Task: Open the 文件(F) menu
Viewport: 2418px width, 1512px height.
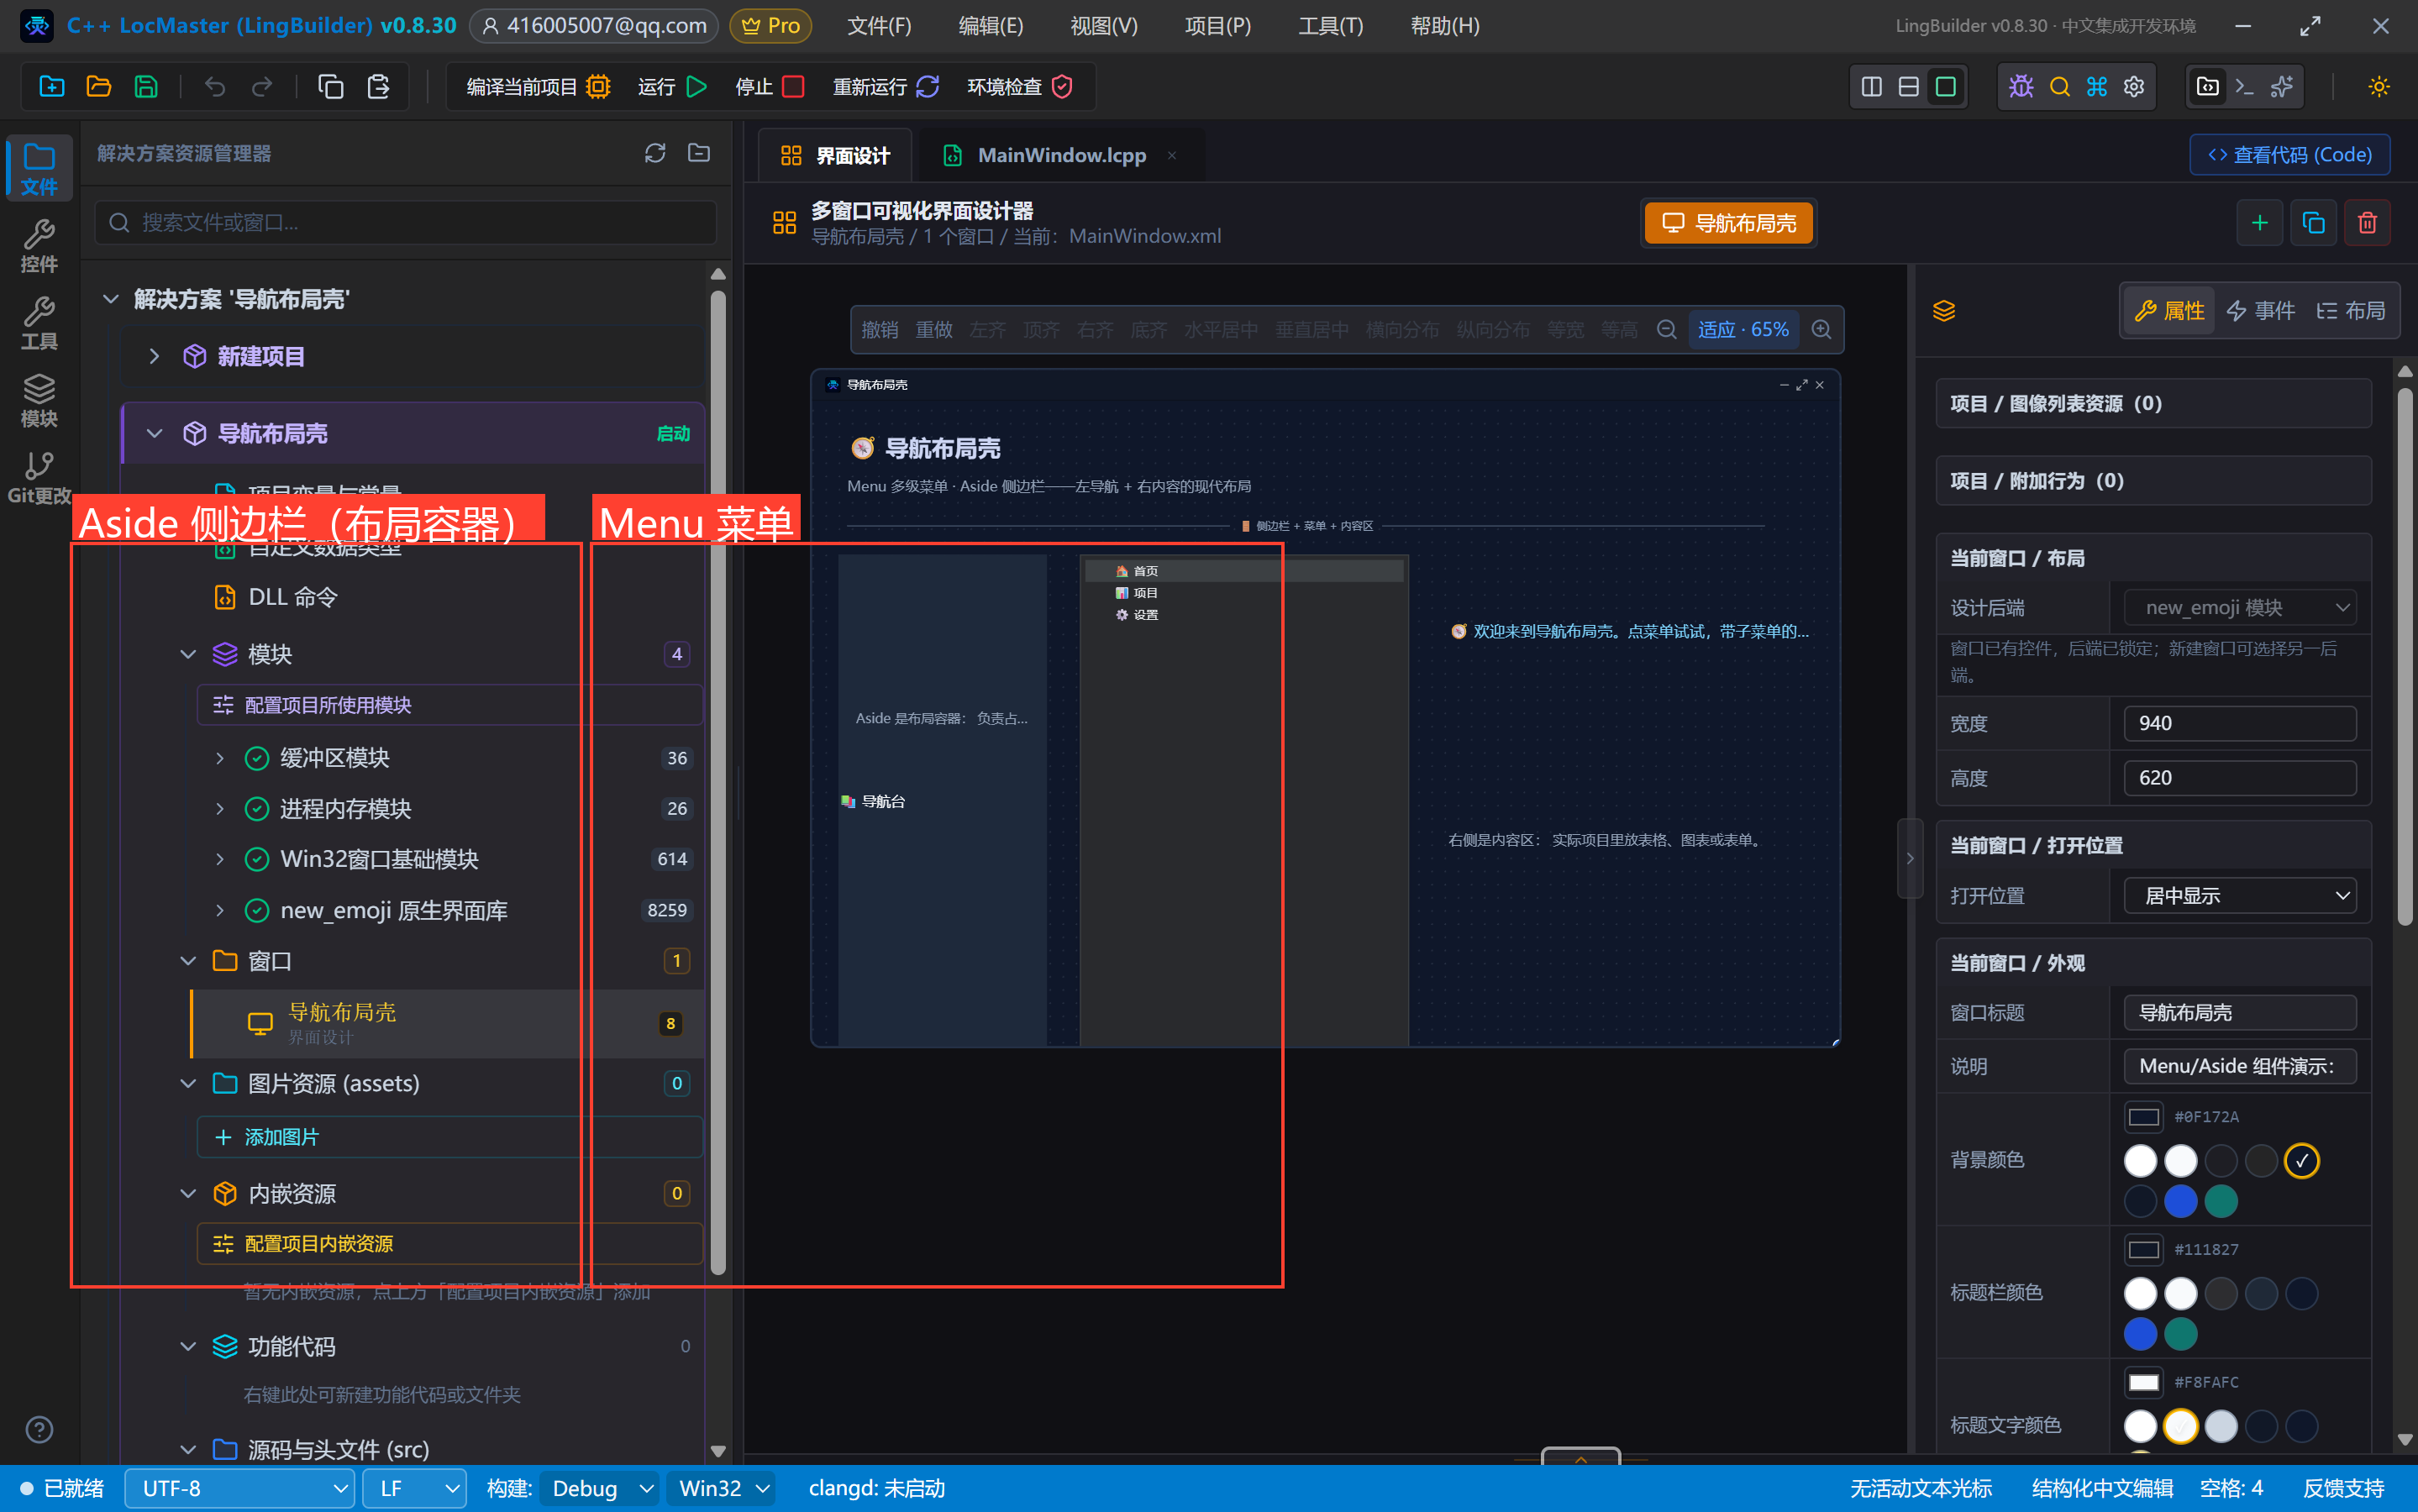Action: point(879,26)
